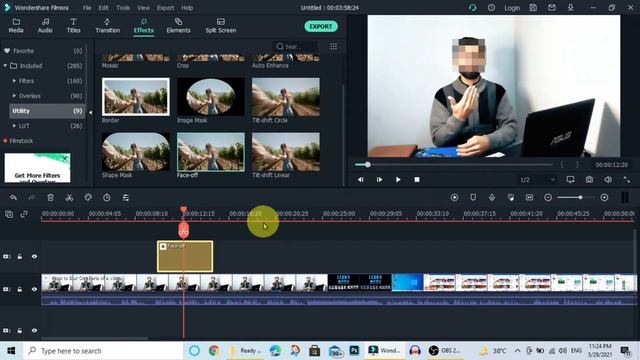Click the add track icon
This screenshot has width=640, height=360.
click(9, 214)
